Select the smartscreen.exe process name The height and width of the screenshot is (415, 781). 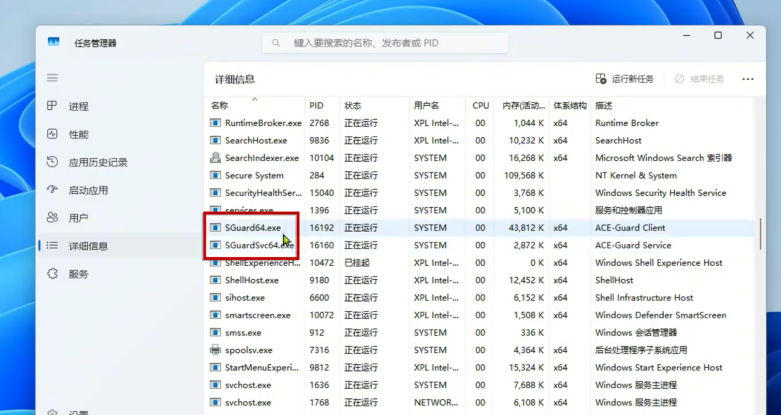pyautogui.click(x=258, y=315)
